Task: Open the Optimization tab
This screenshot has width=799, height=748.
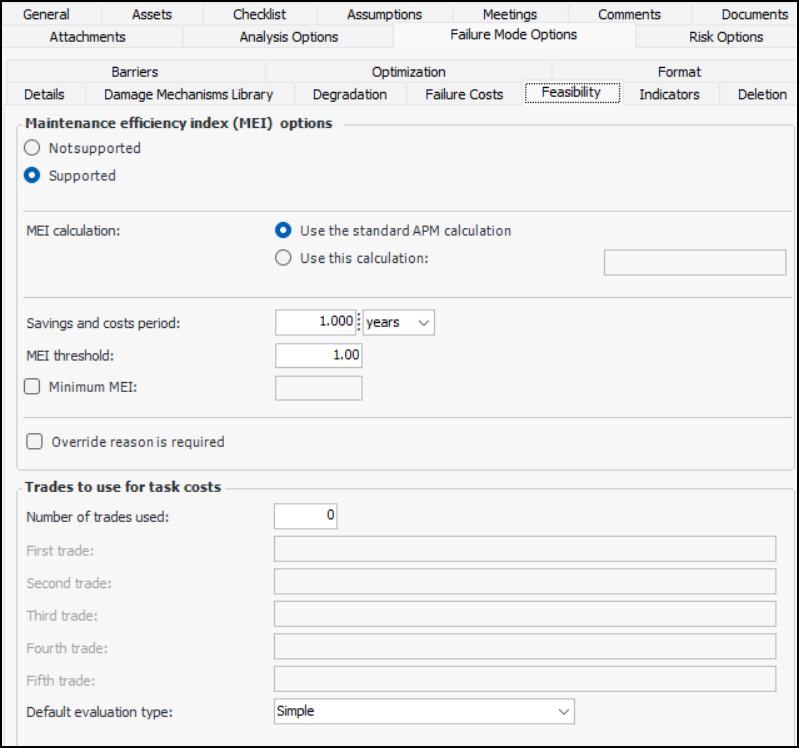Action: (x=408, y=72)
